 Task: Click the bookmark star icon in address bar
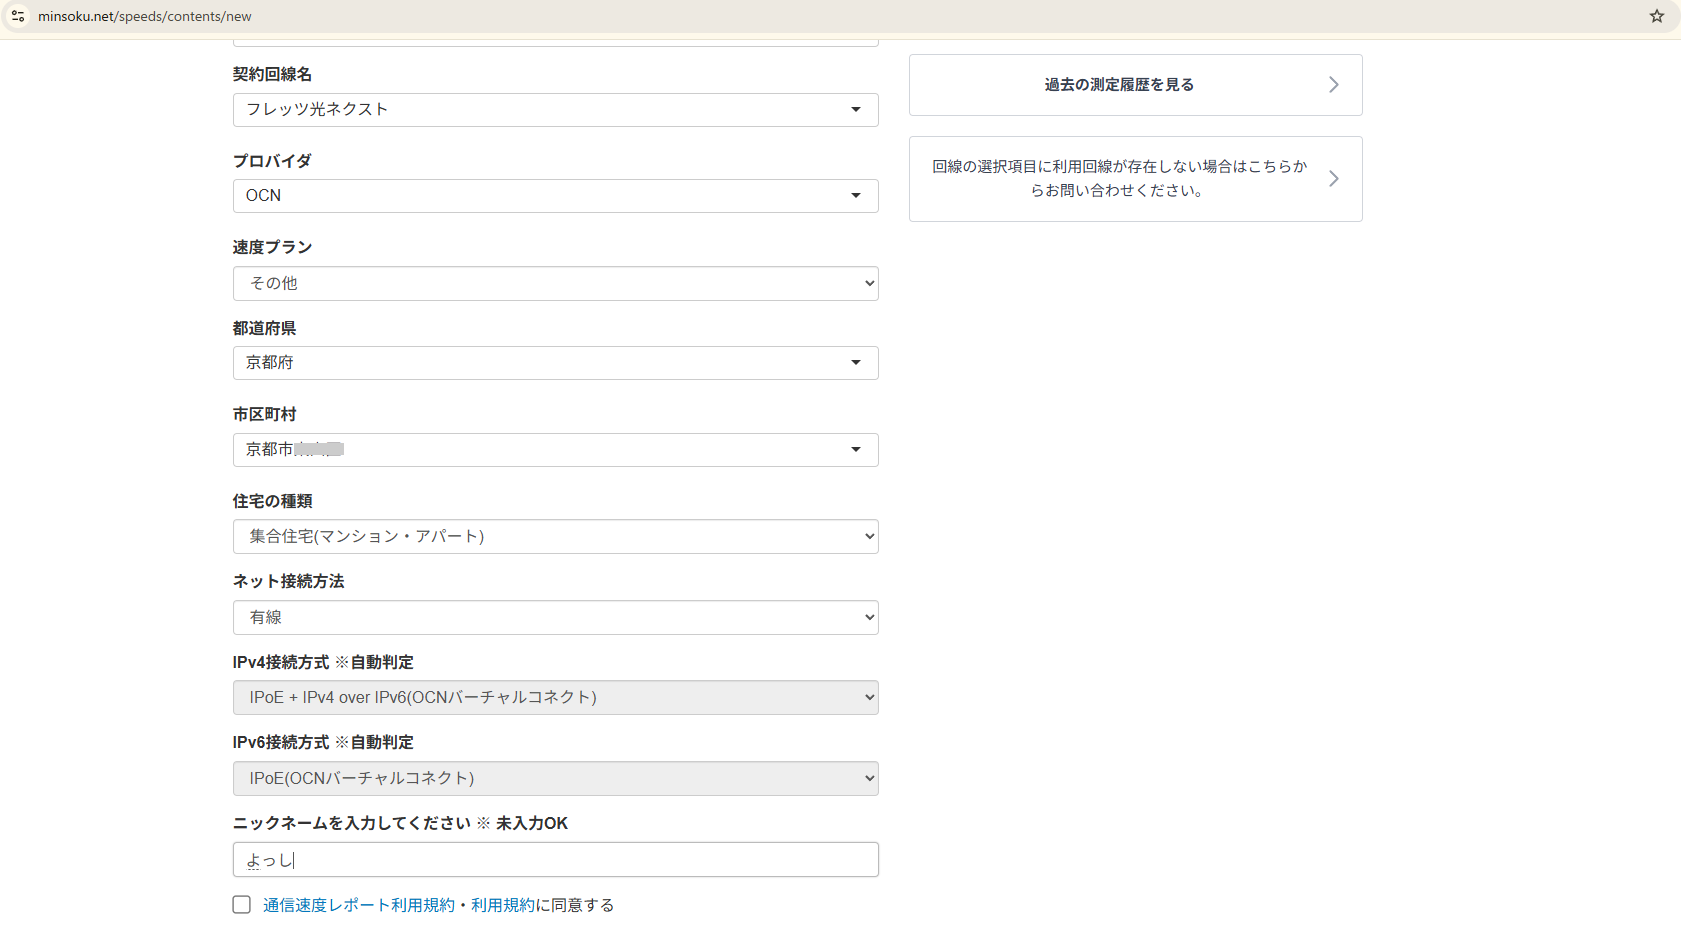(x=1656, y=16)
